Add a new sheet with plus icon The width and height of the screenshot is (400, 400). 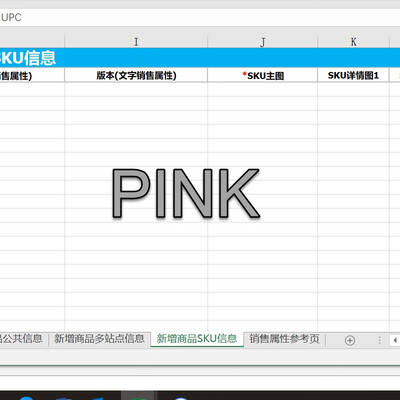point(350,340)
